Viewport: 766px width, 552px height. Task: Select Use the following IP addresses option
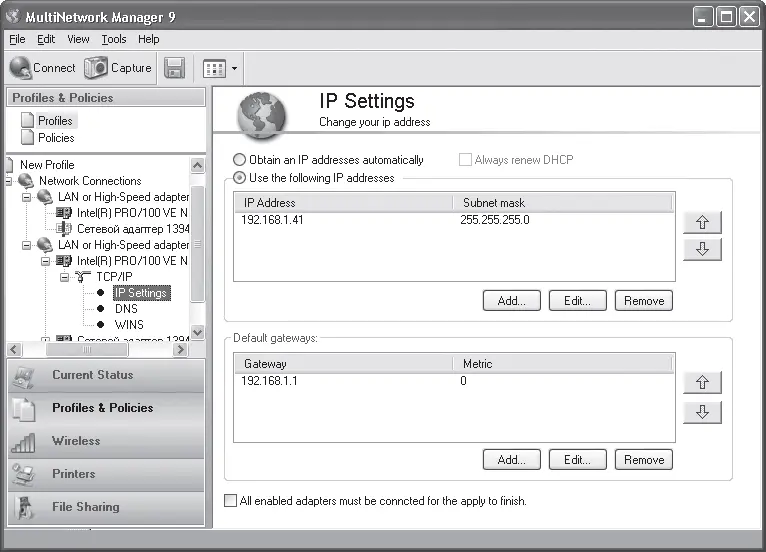(x=239, y=178)
